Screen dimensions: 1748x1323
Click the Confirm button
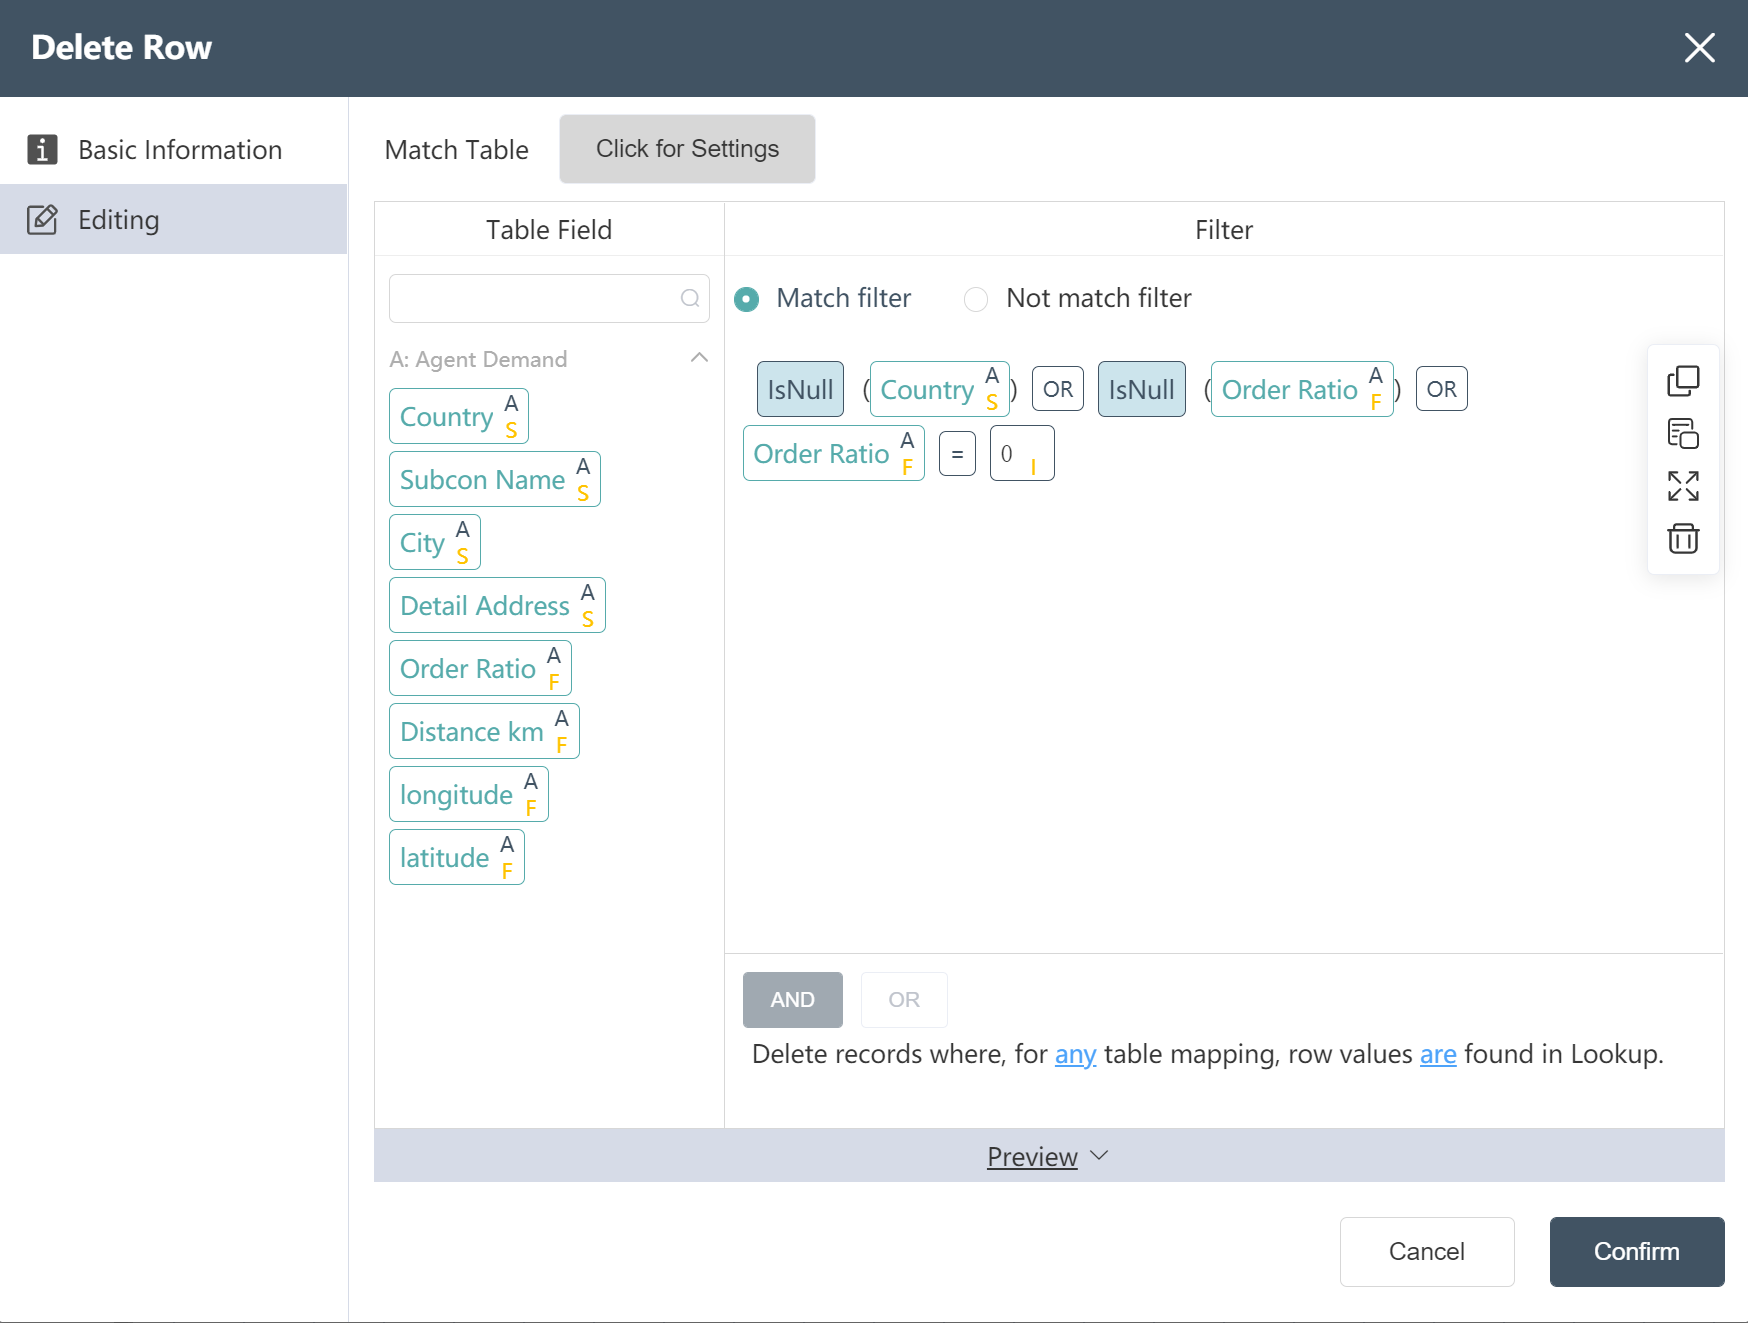[1637, 1252]
